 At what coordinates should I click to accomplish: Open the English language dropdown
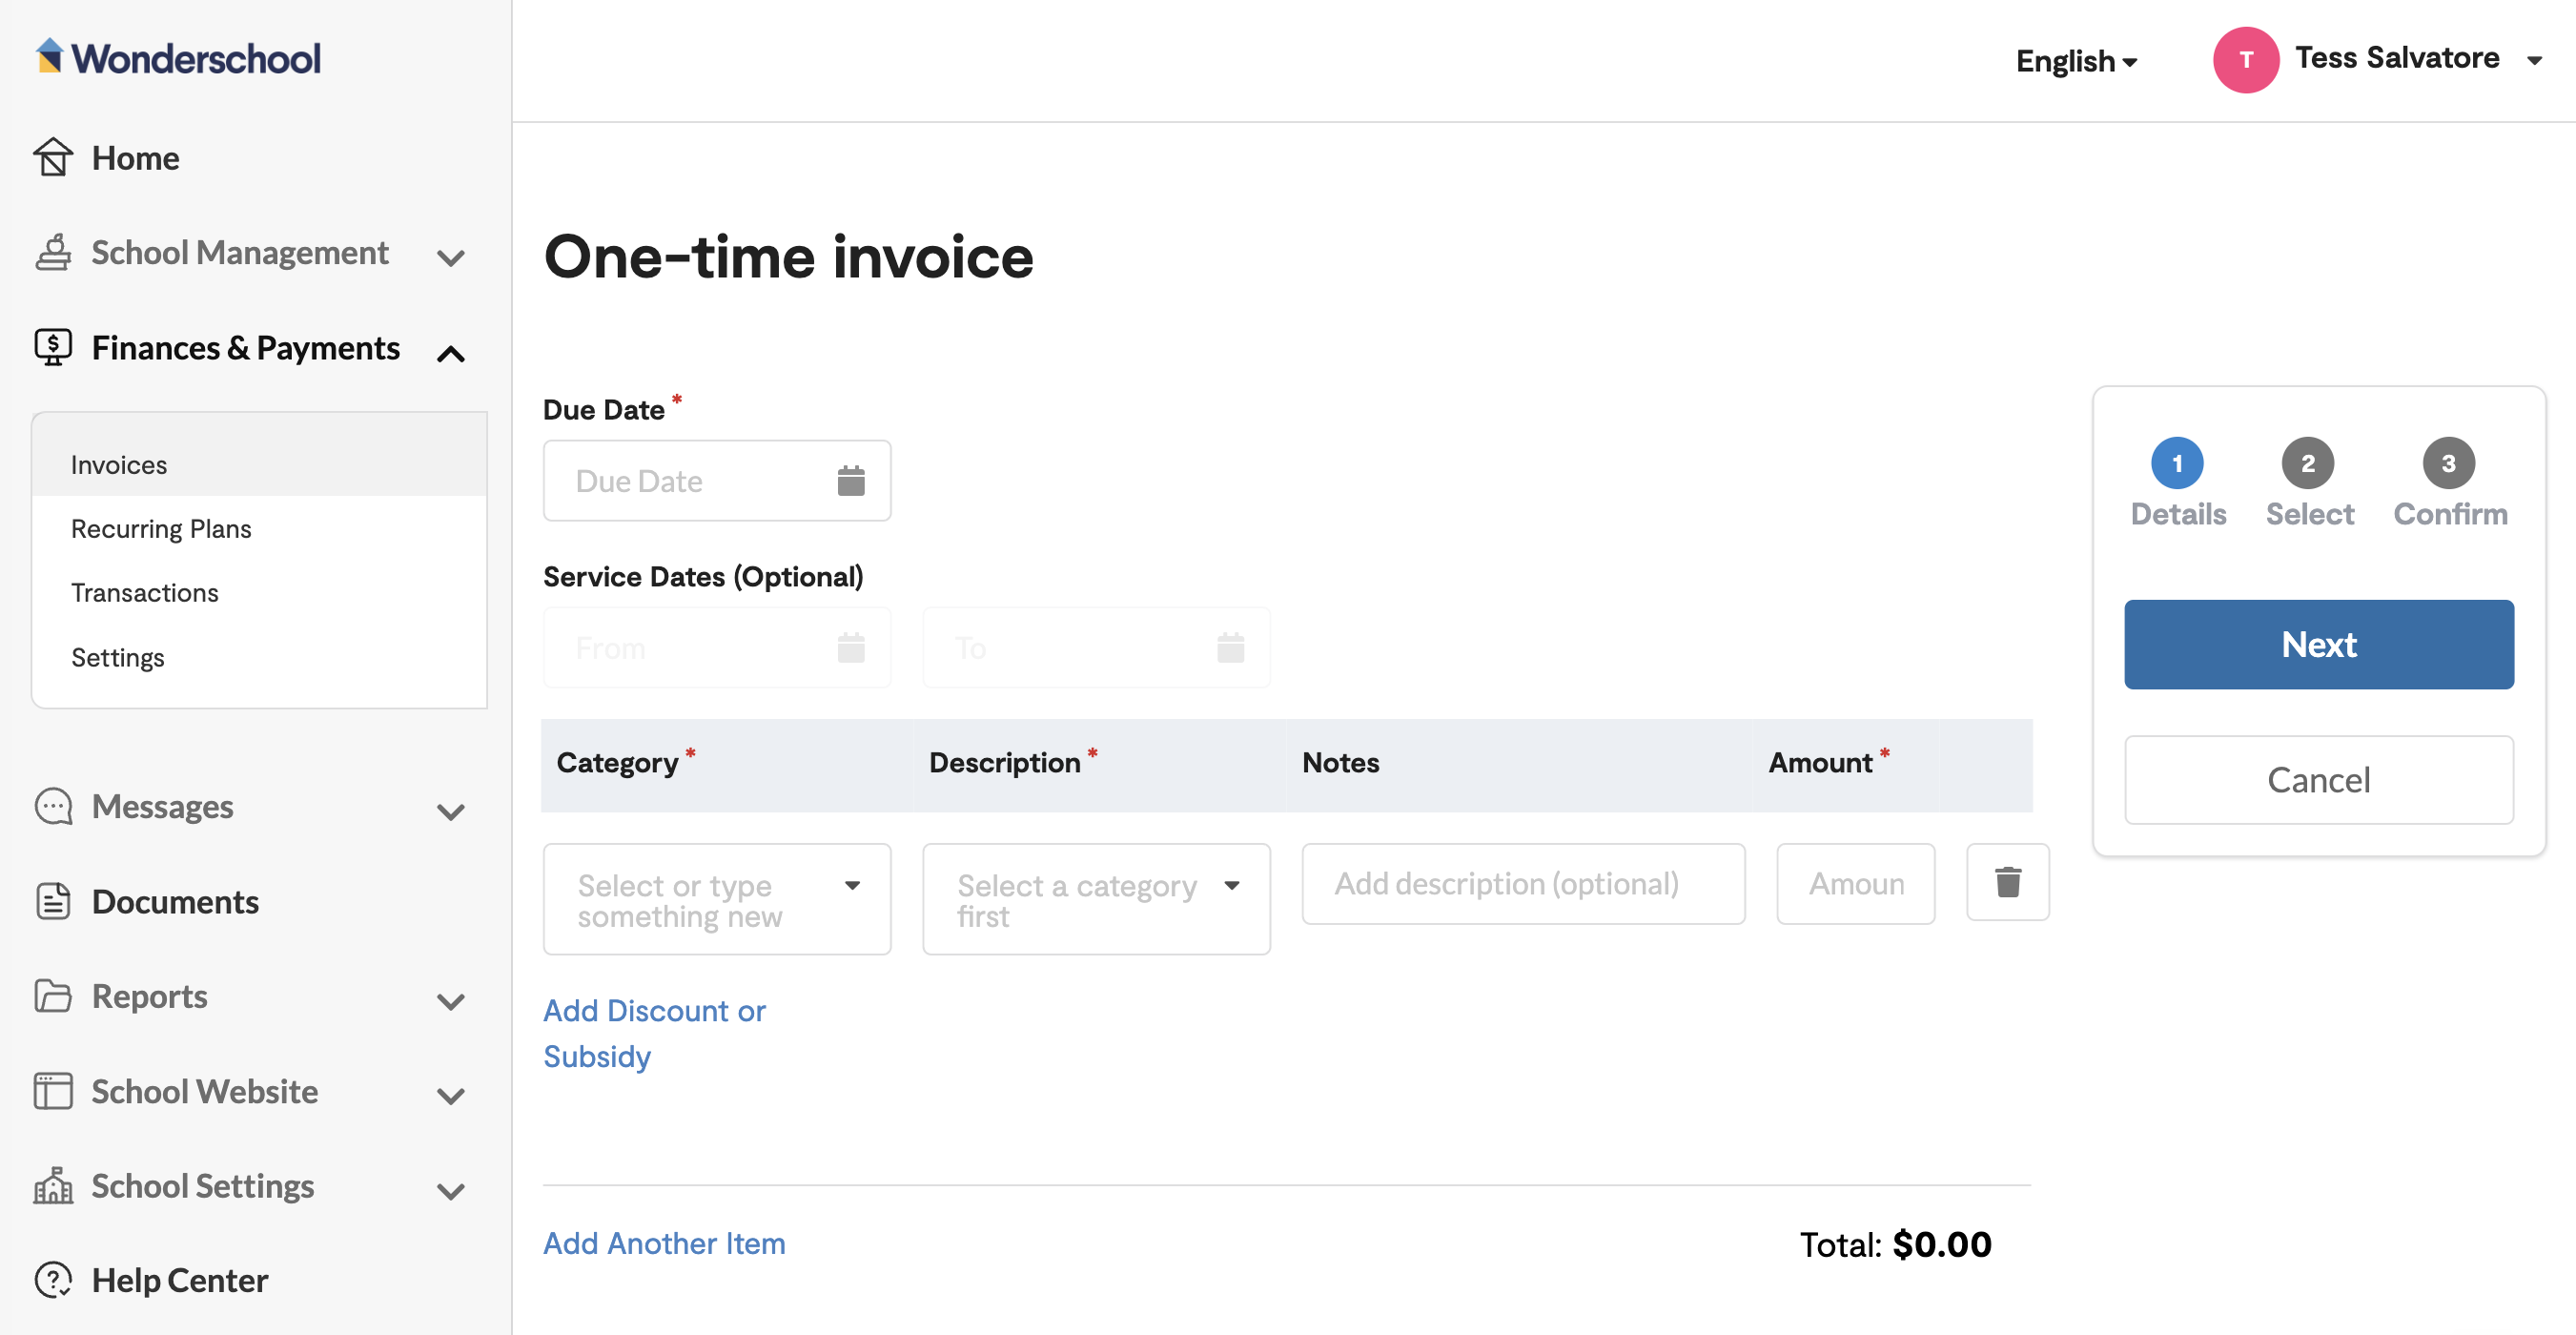pos(2076,61)
